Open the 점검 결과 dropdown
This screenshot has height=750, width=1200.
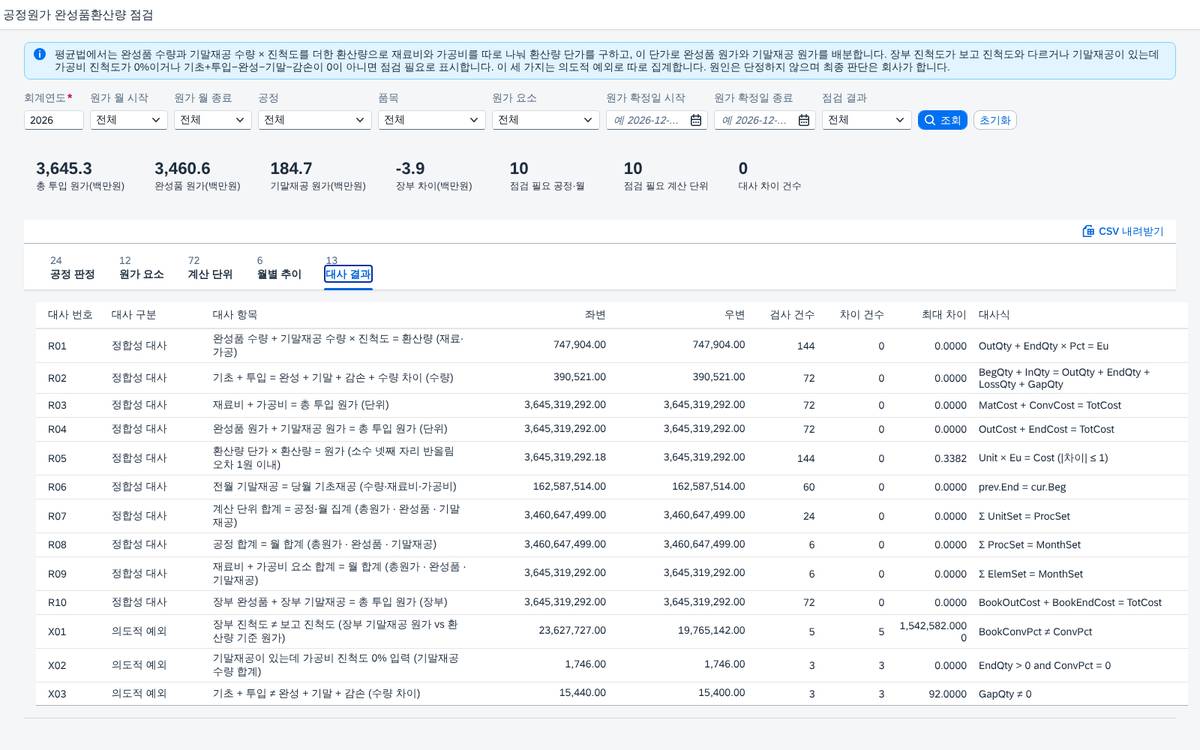point(866,120)
